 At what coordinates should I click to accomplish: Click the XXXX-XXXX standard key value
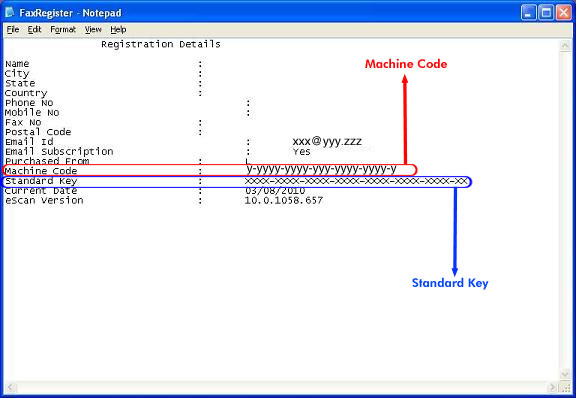coord(356,181)
